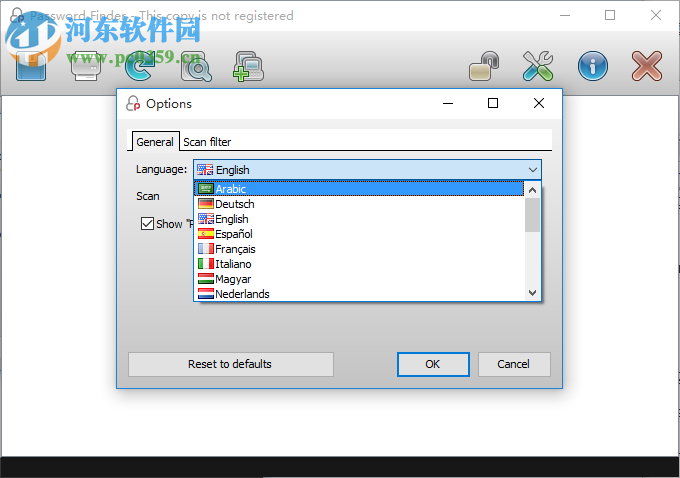Open the tools options toolbar icon

click(538, 66)
